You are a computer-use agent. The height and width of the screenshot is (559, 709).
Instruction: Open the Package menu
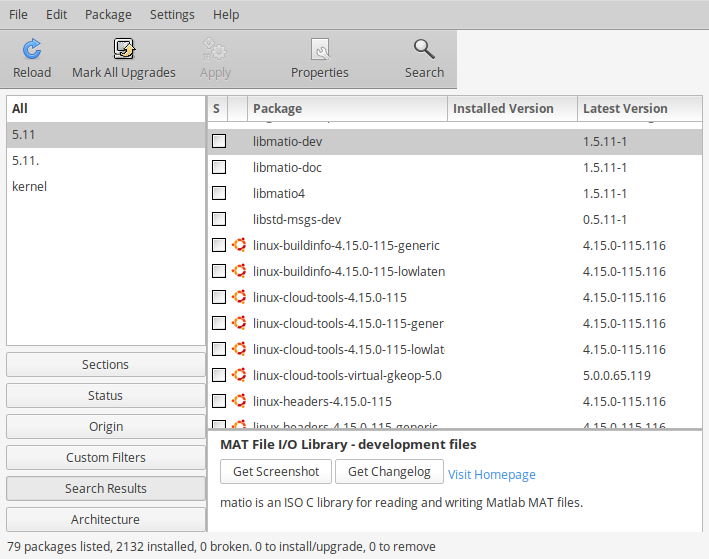[x=108, y=15]
